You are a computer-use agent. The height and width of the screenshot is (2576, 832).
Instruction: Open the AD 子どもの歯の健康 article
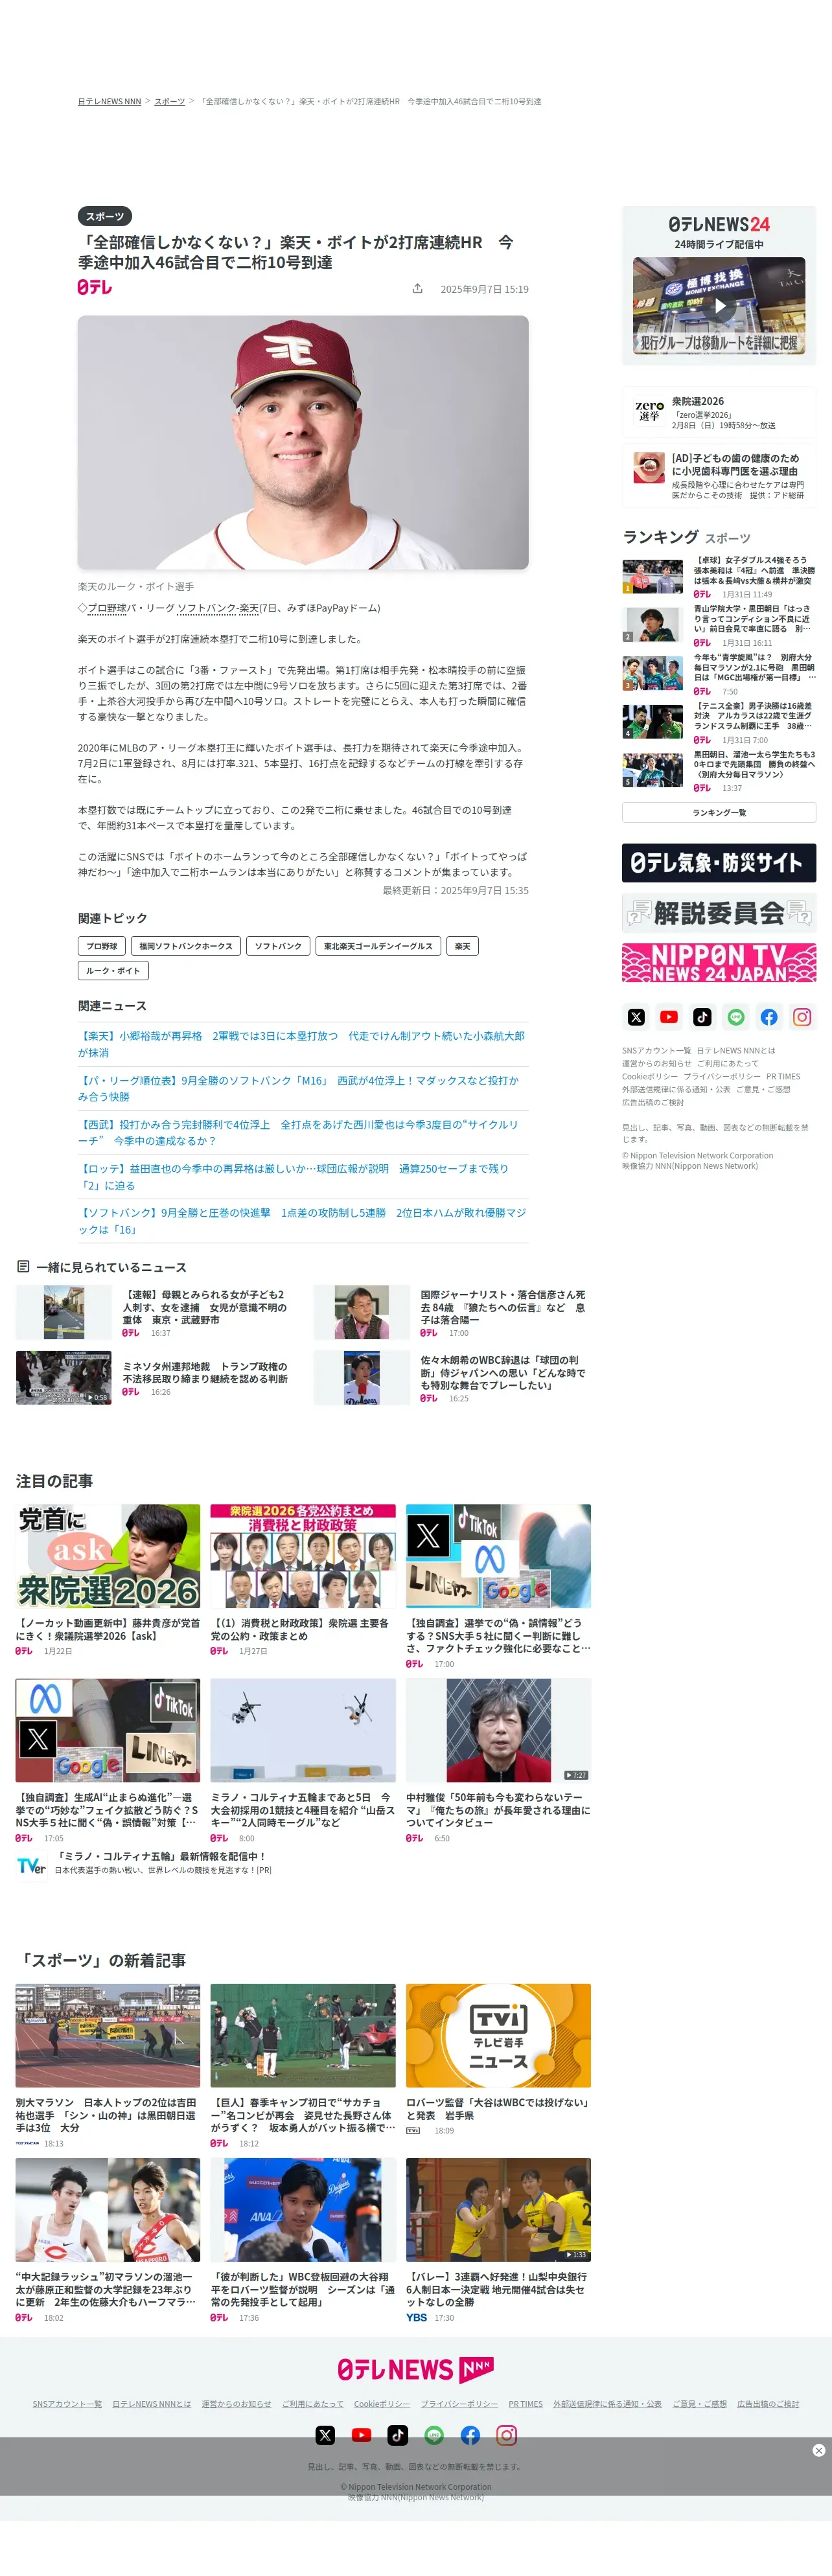tap(719, 475)
